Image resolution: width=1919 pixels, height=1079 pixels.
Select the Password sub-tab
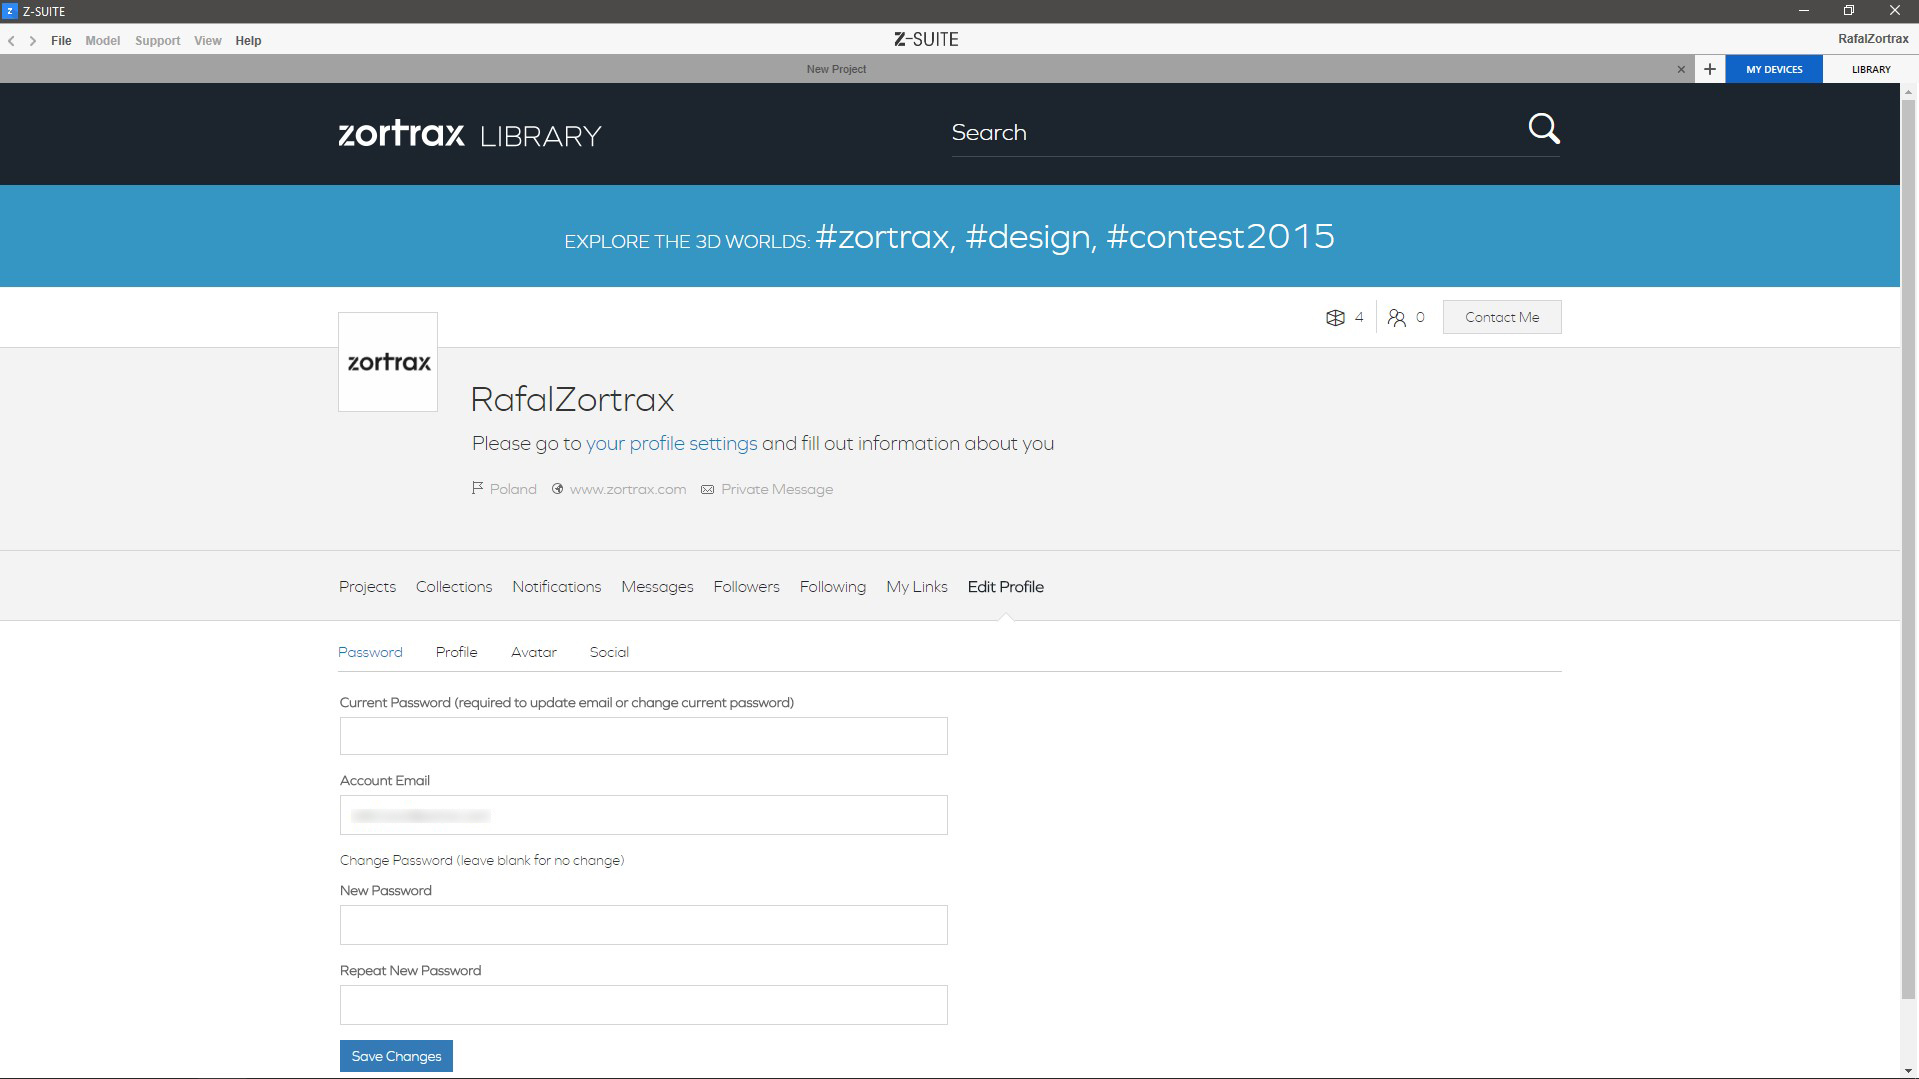[370, 652]
